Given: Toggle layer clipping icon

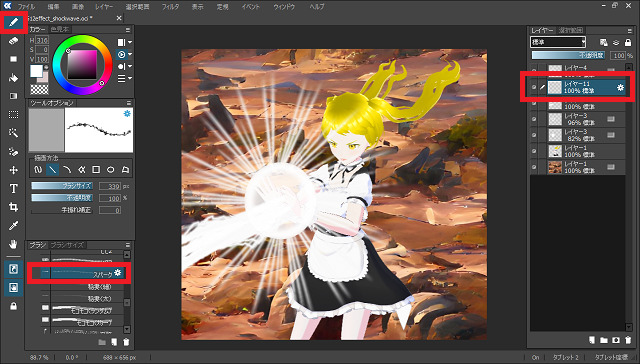Looking at the screenshot, I should (x=616, y=42).
